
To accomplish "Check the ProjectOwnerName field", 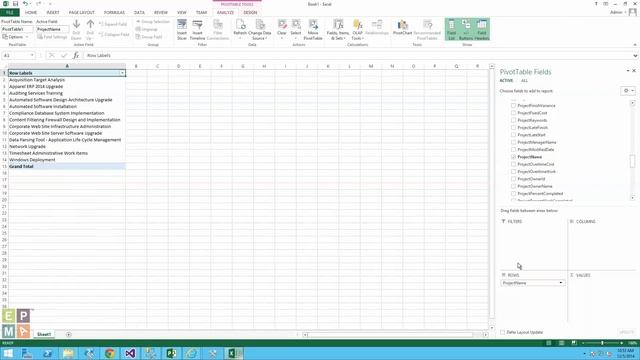I will [x=513, y=186].
